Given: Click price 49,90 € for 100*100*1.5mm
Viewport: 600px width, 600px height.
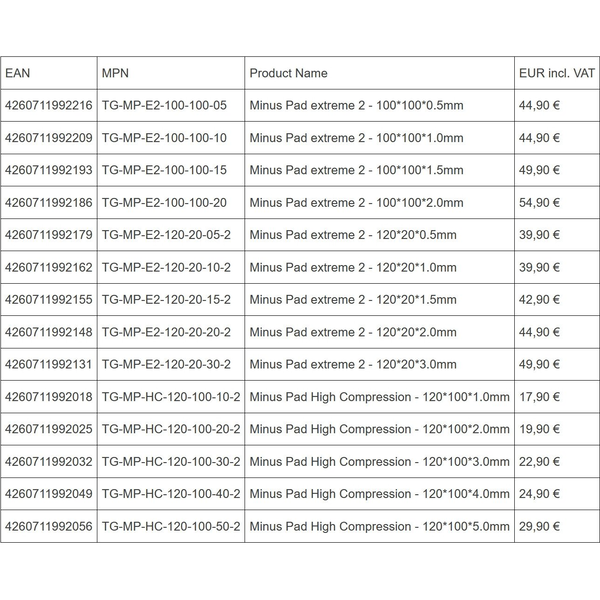Looking at the screenshot, I should [540, 170].
